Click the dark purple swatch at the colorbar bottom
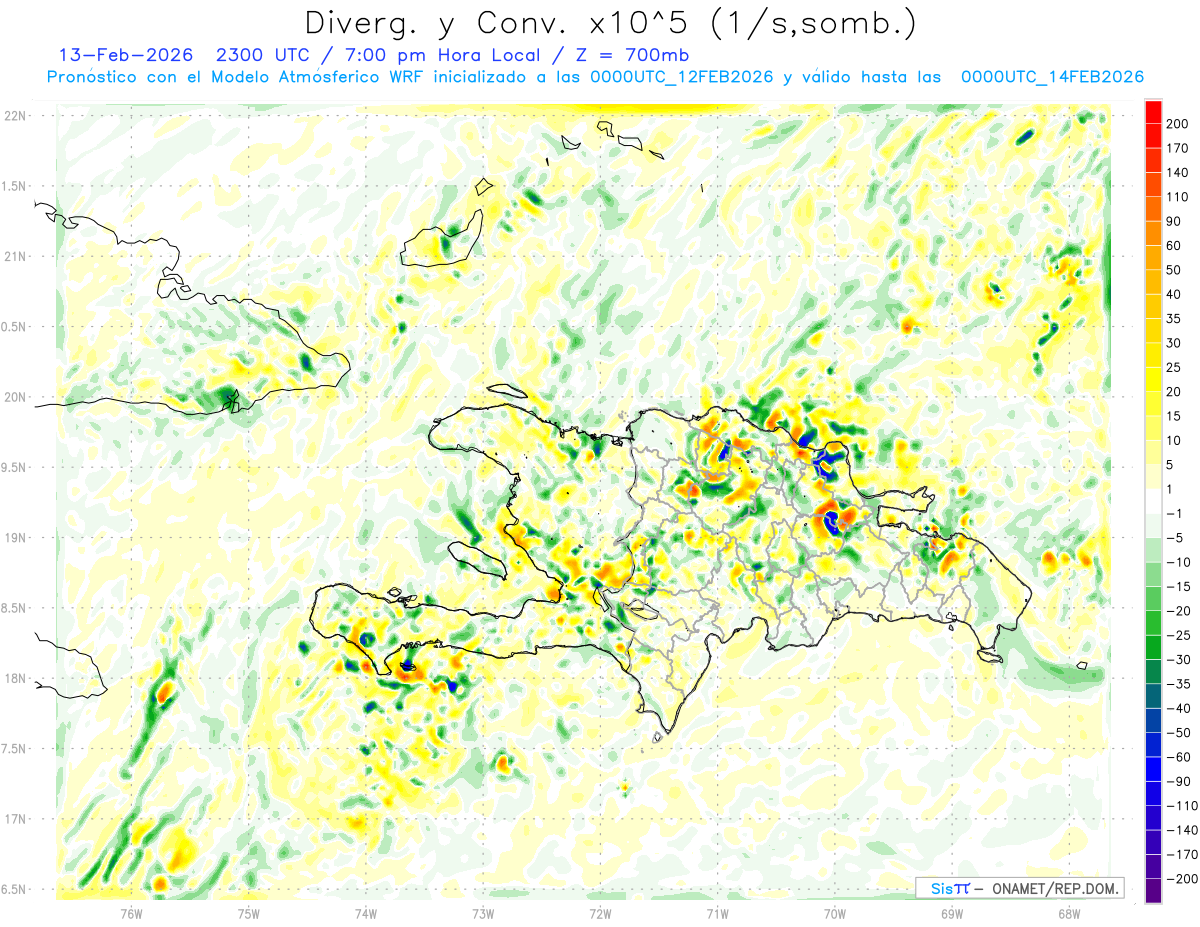Viewport: 1200px width, 927px height. tap(1153, 890)
